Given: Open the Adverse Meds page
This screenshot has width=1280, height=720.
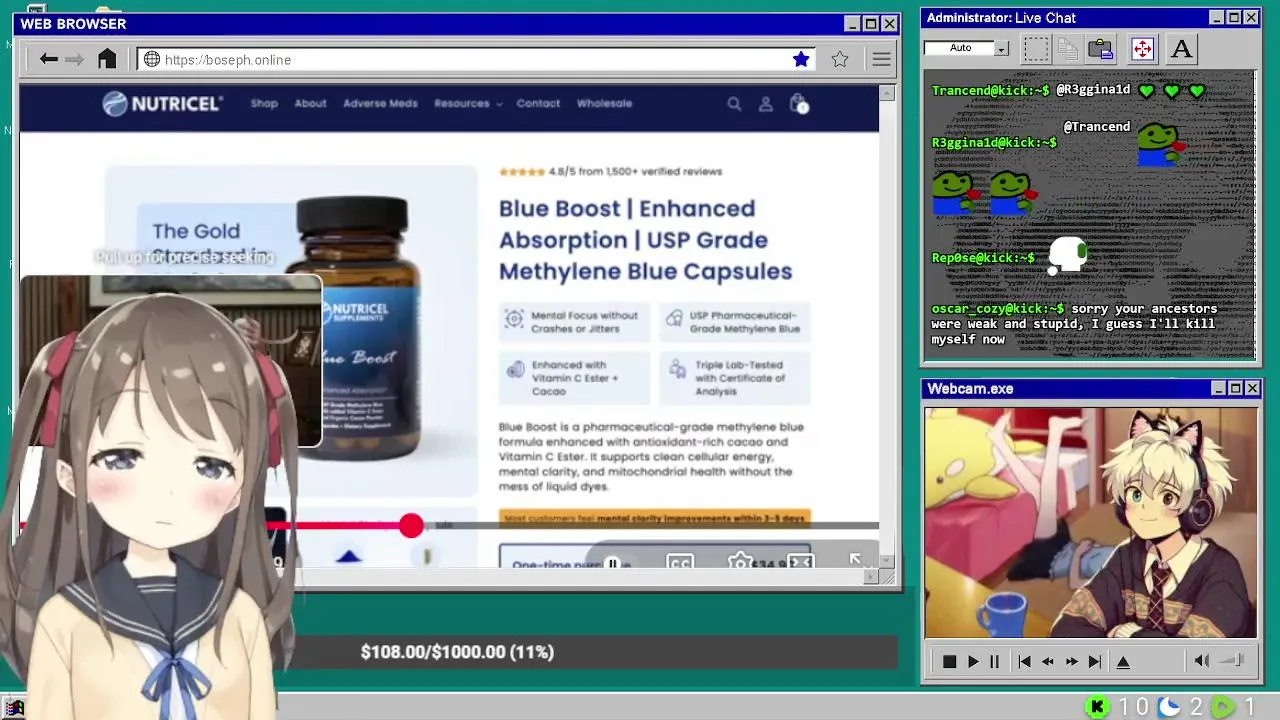Looking at the screenshot, I should click(x=380, y=103).
